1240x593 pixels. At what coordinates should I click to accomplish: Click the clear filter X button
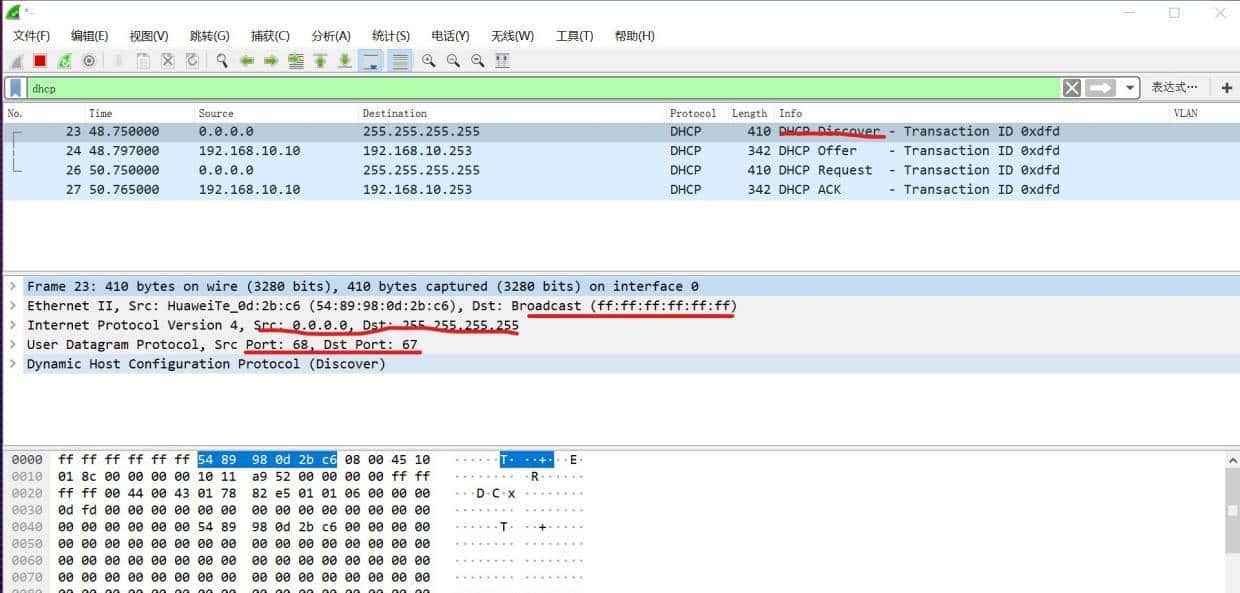pyautogui.click(x=1071, y=88)
